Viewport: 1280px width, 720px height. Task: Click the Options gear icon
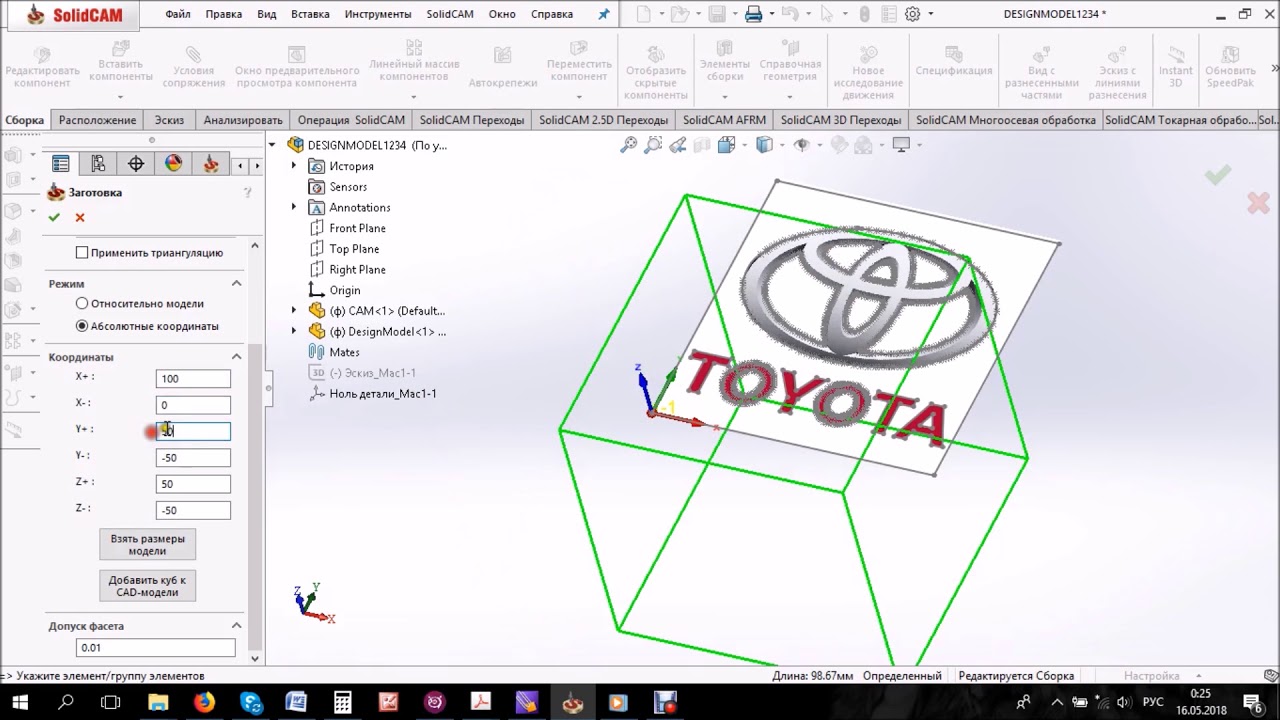(912, 14)
